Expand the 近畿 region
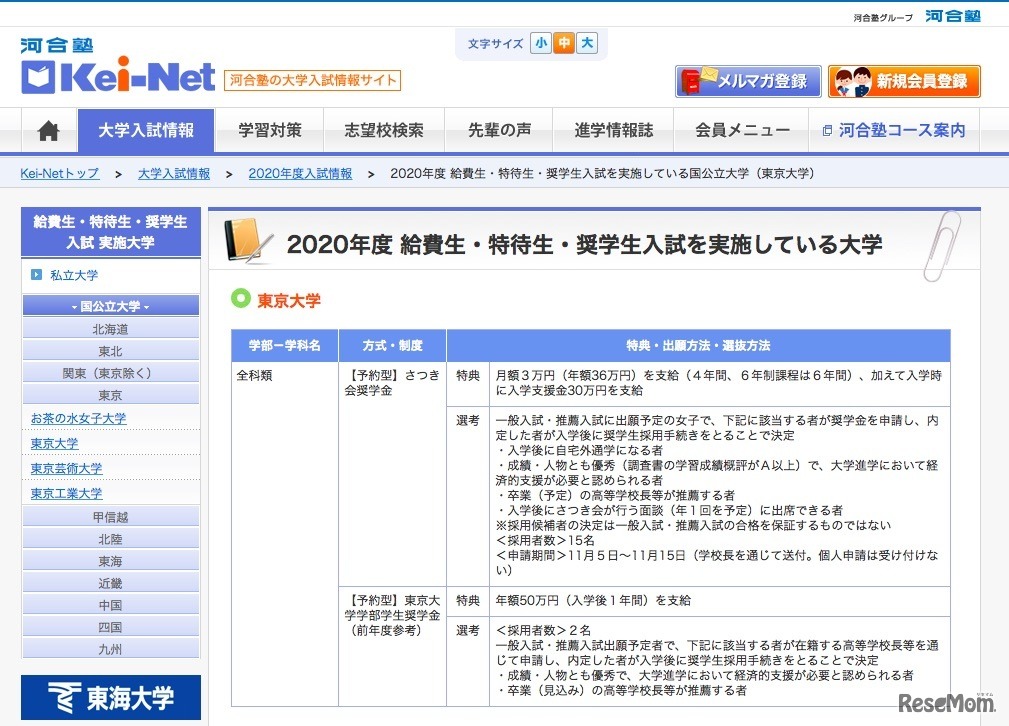Image resolution: width=1009 pixels, height=726 pixels. (x=111, y=582)
